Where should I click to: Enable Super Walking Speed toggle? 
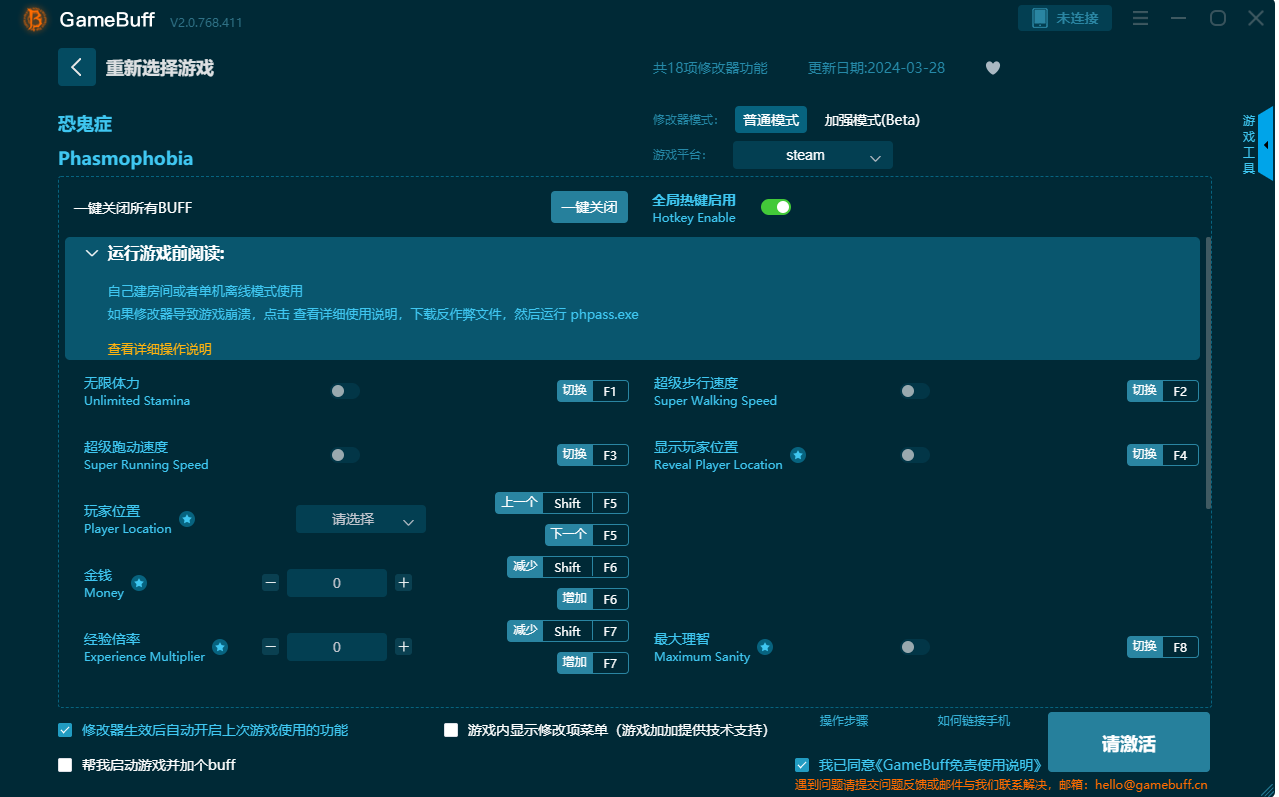914,391
